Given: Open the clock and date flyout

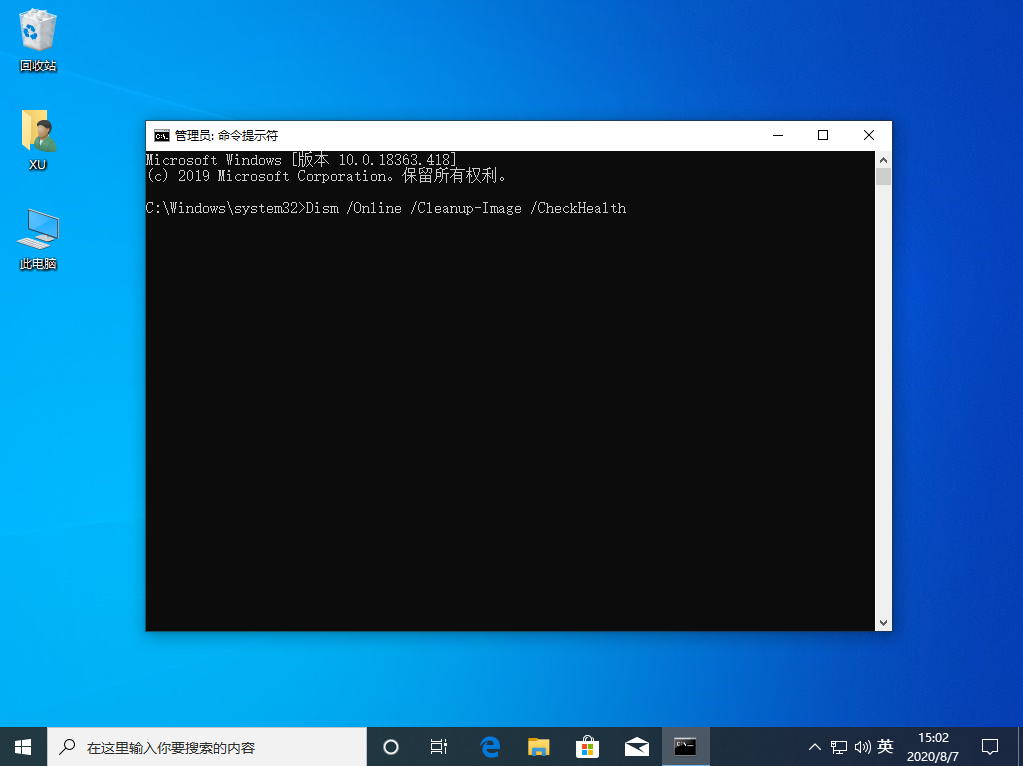Looking at the screenshot, I should [934, 746].
